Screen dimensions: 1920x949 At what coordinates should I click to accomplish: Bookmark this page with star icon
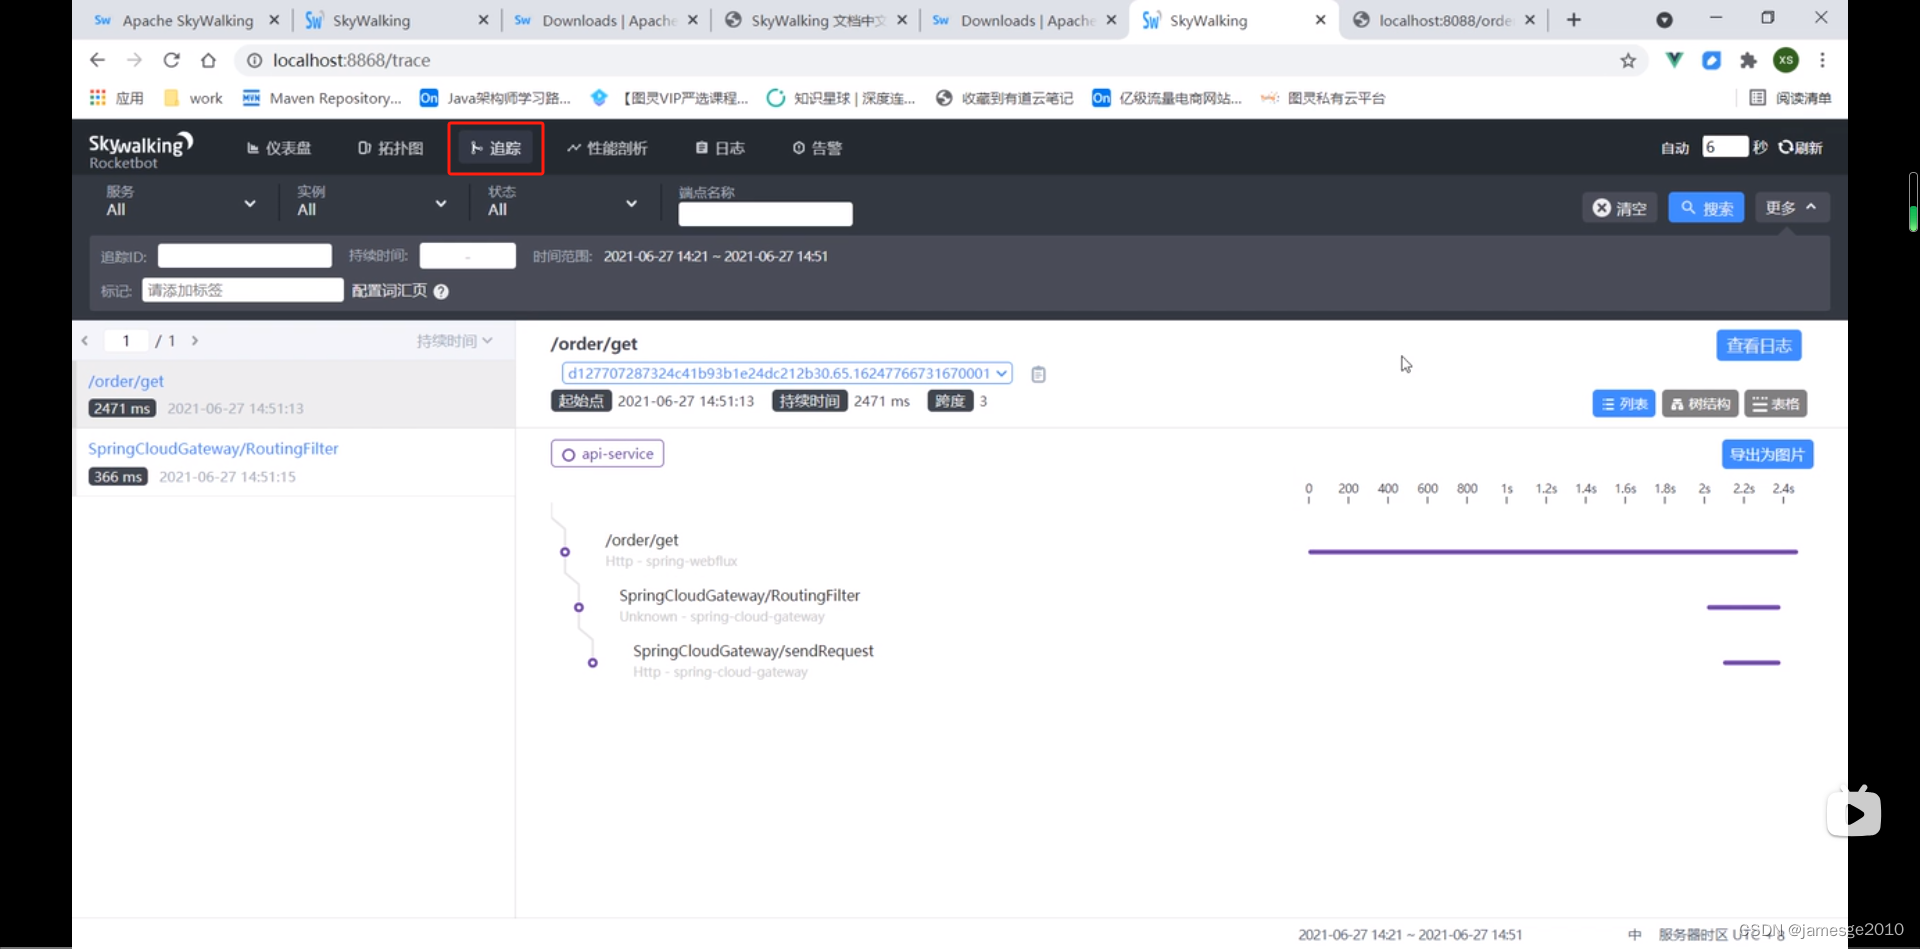pyautogui.click(x=1628, y=61)
